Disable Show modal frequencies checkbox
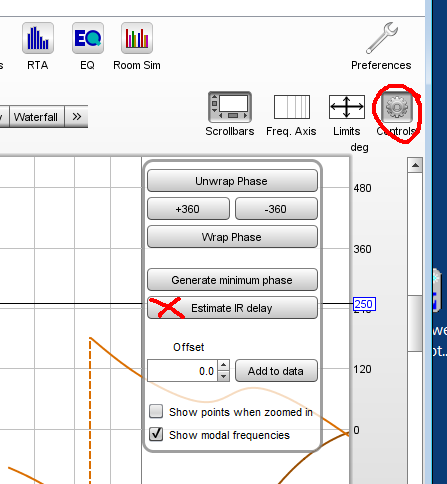 click(156, 434)
